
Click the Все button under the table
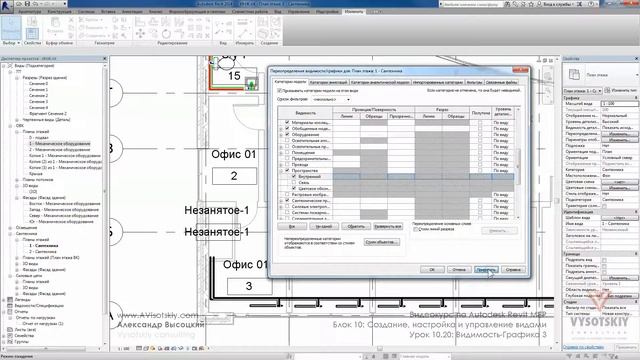[x=292, y=226]
